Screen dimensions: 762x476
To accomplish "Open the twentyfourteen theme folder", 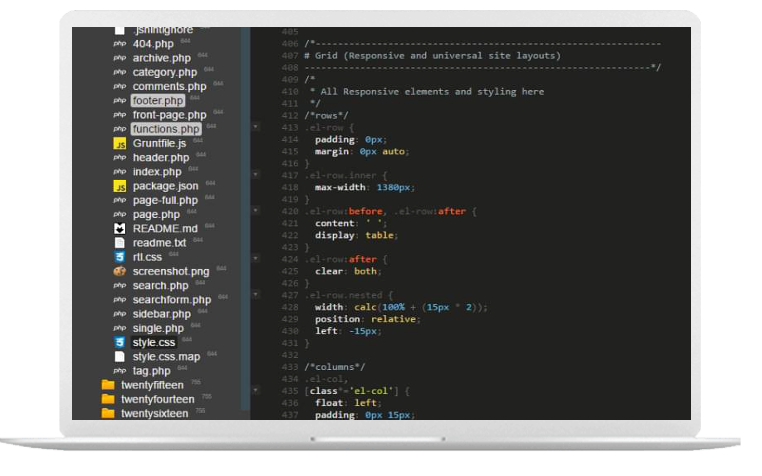I will click(157, 399).
